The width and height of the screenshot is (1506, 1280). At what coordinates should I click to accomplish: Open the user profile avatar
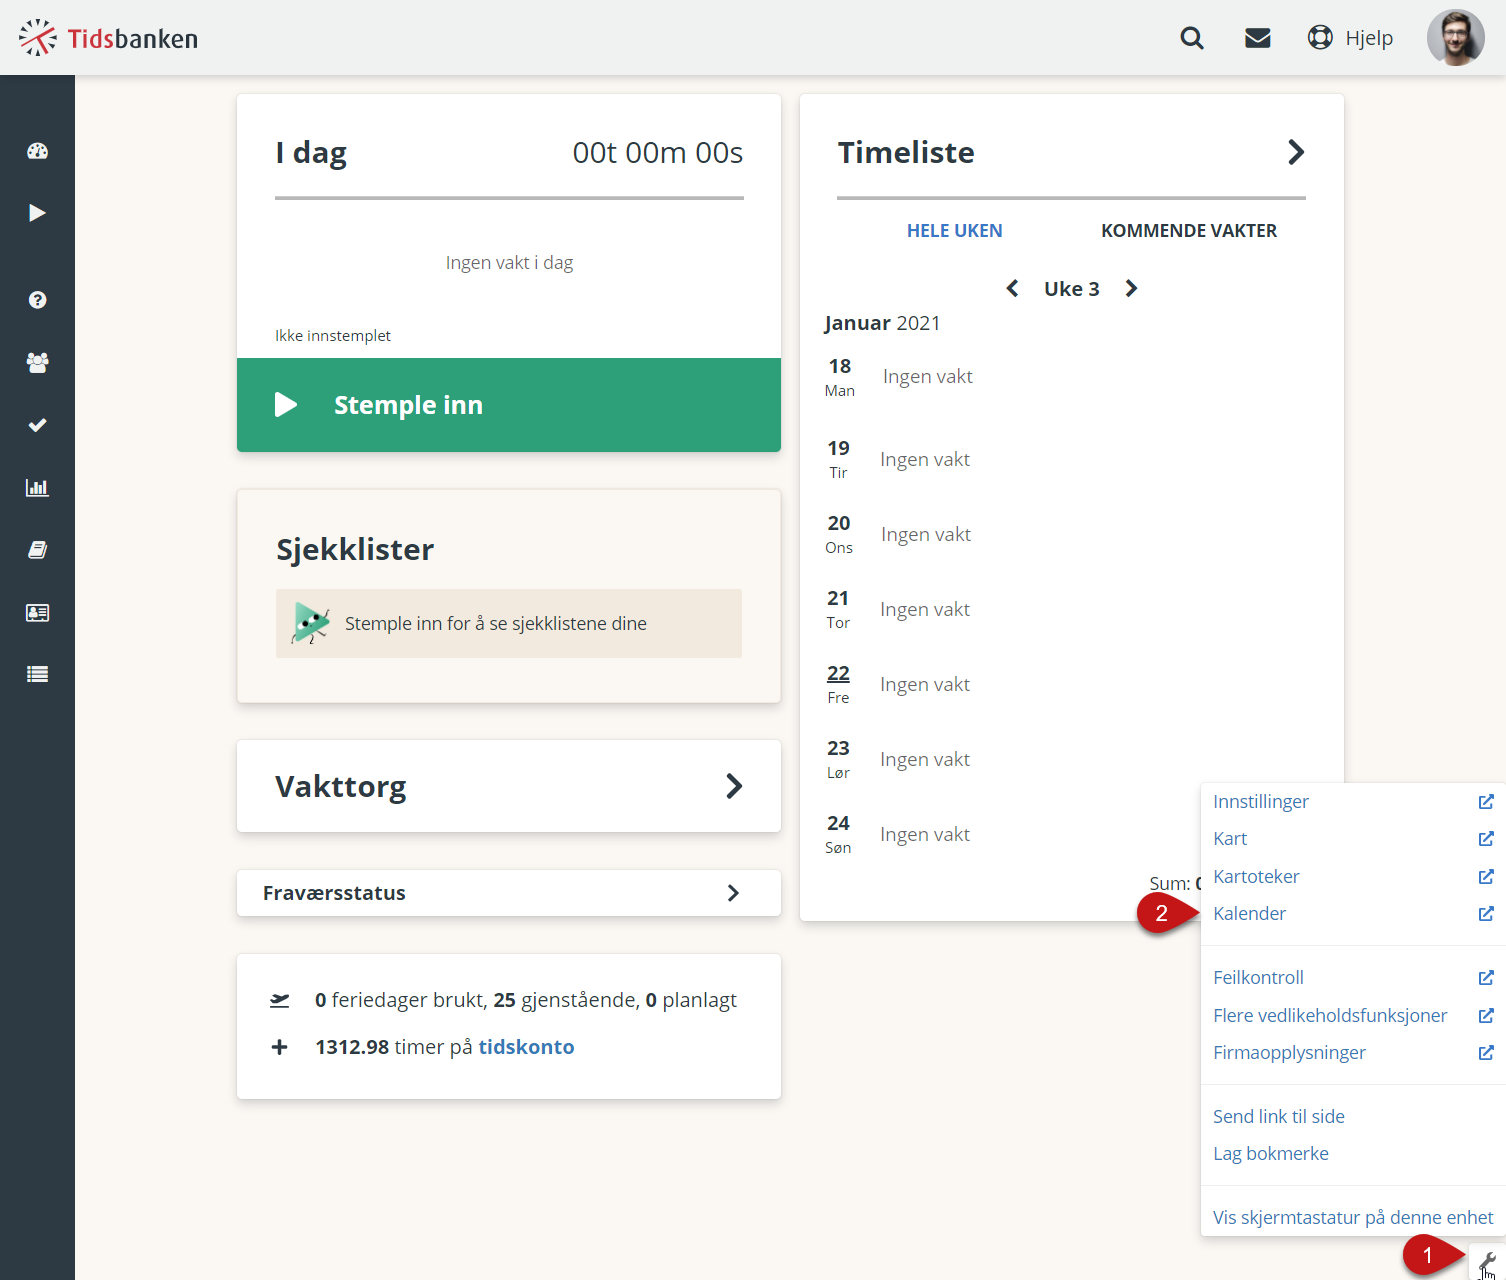pos(1456,38)
